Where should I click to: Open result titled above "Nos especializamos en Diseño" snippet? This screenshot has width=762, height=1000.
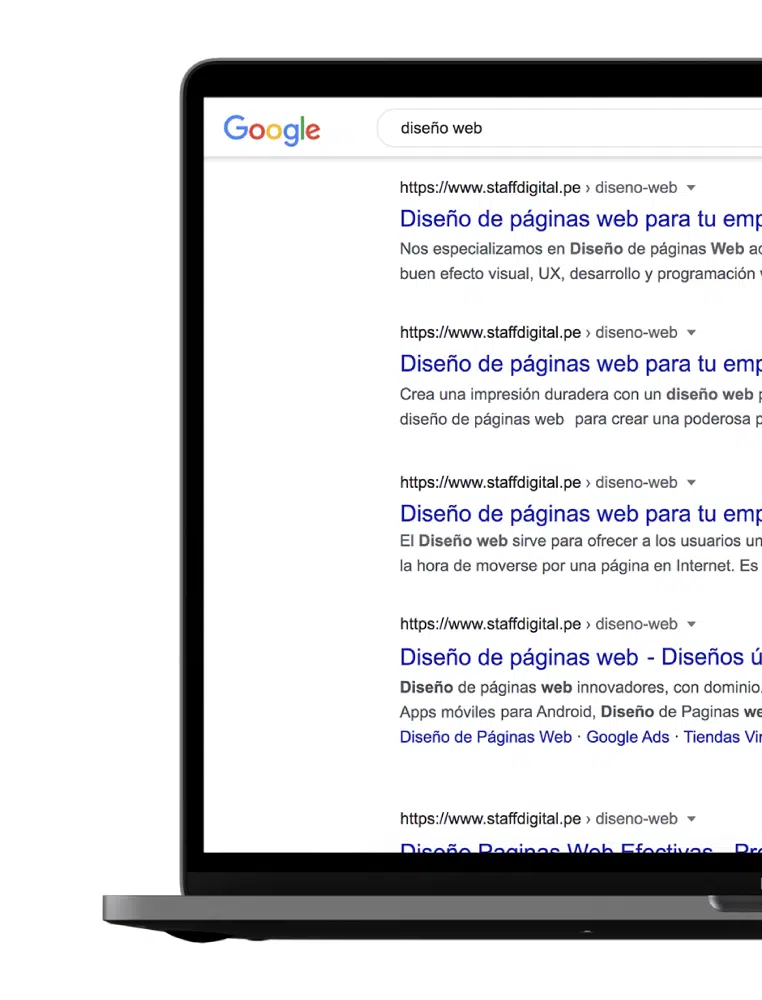(x=581, y=219)
